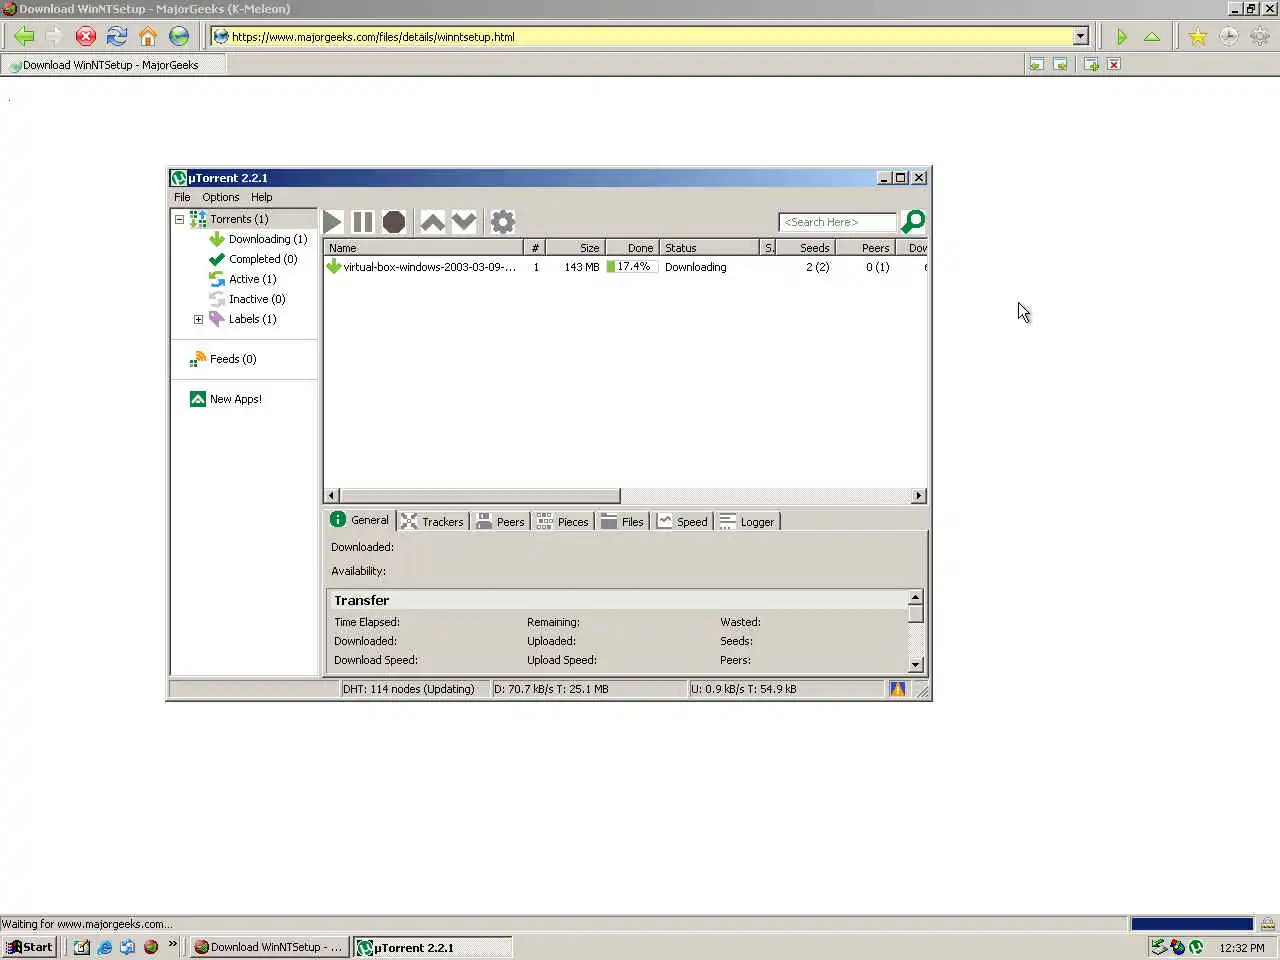The image size is (1280, 960).
Task: Click the µTorrent 2.2.1 taskbar button
Action: coord(433,947)
